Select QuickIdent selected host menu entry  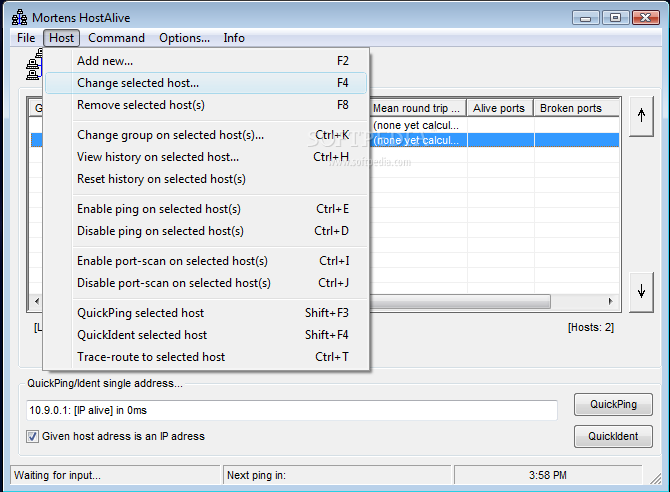coord(206,335)
